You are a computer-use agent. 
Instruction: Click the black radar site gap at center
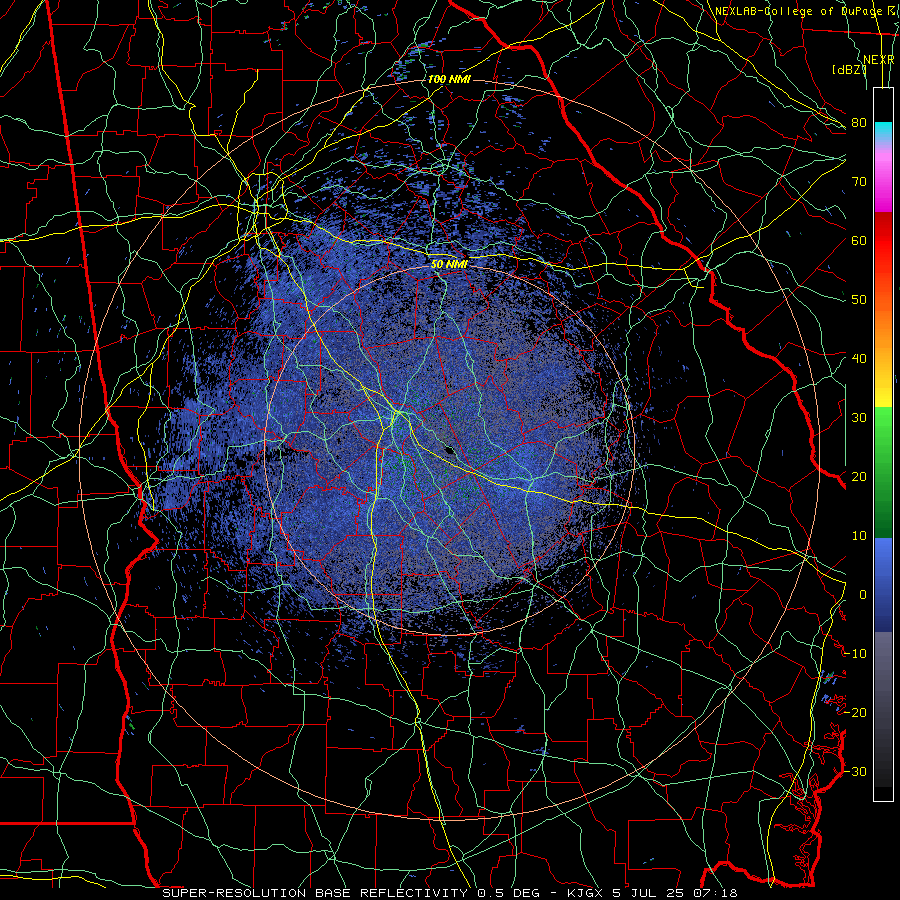pyautogui.click(x=449, y=450)
